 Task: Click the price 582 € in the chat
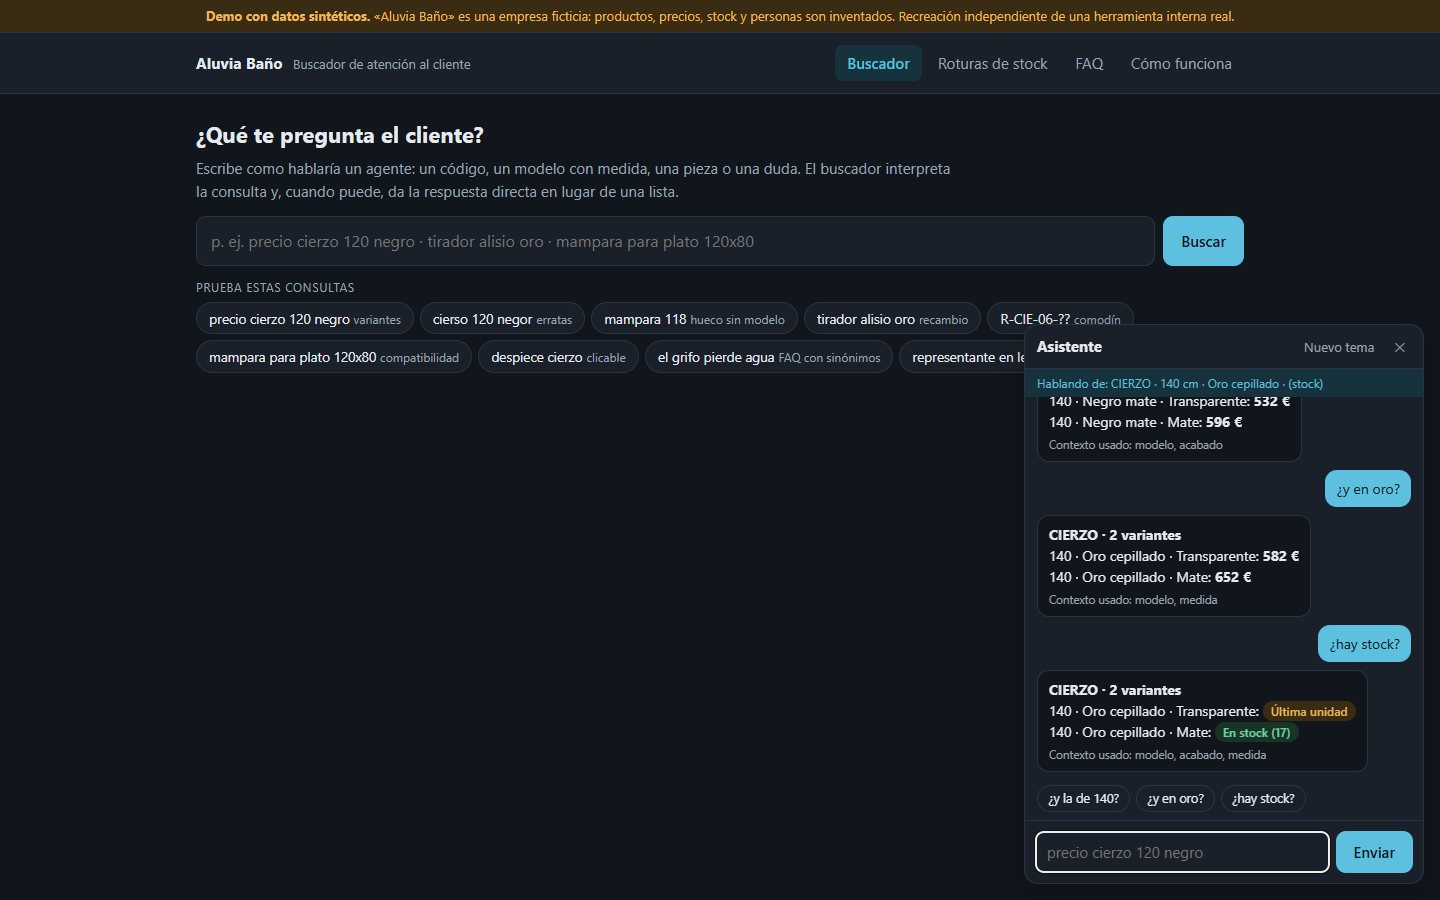(1281, 556)
